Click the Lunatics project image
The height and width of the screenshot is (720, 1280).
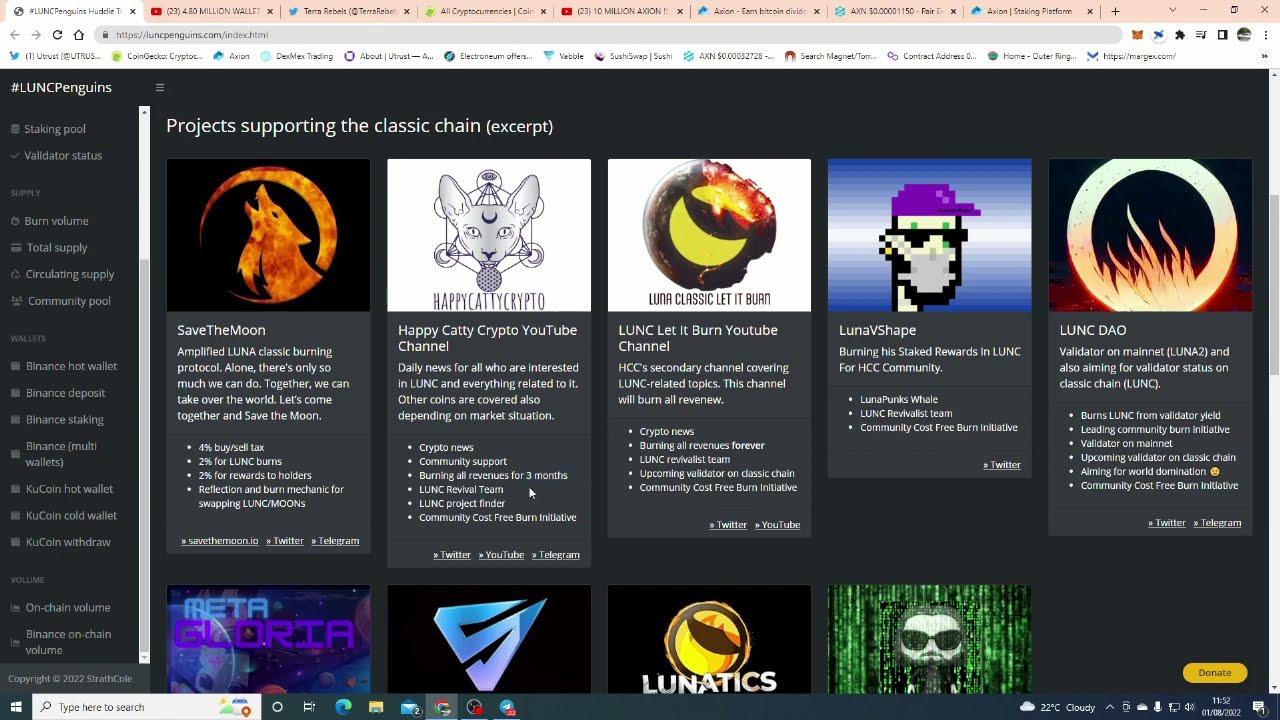(709, 639)
